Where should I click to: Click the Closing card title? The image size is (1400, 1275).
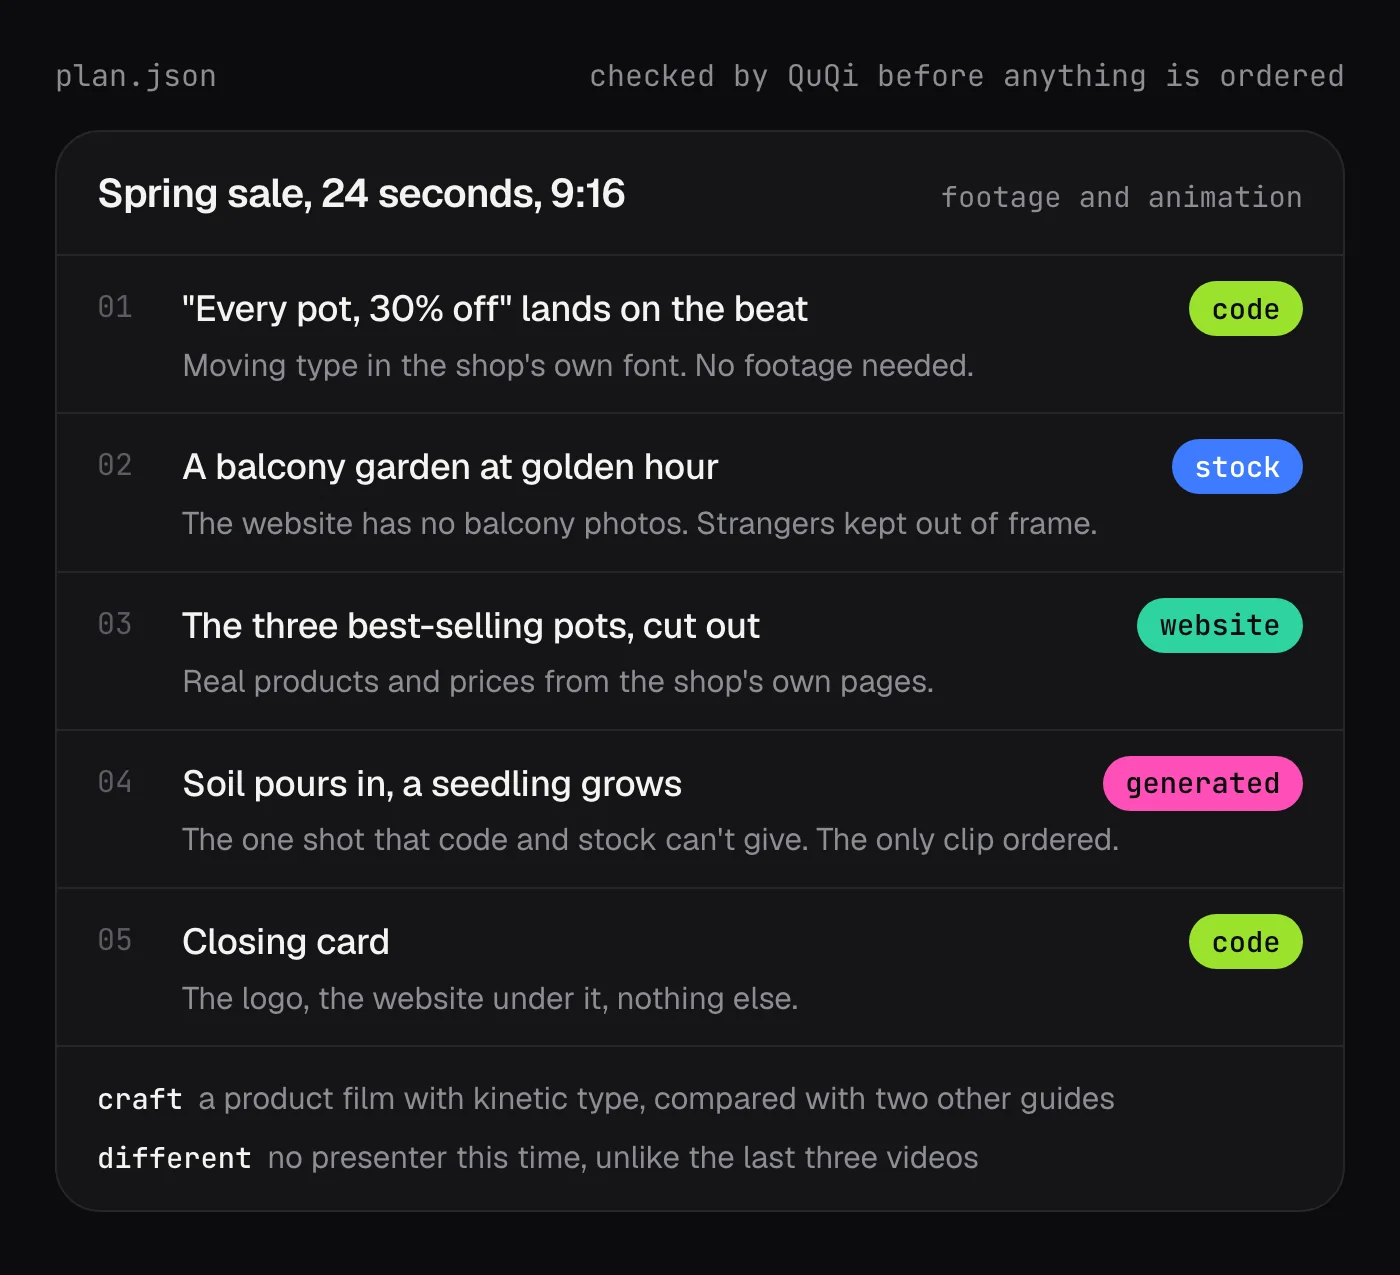click(x=286, y=942)
